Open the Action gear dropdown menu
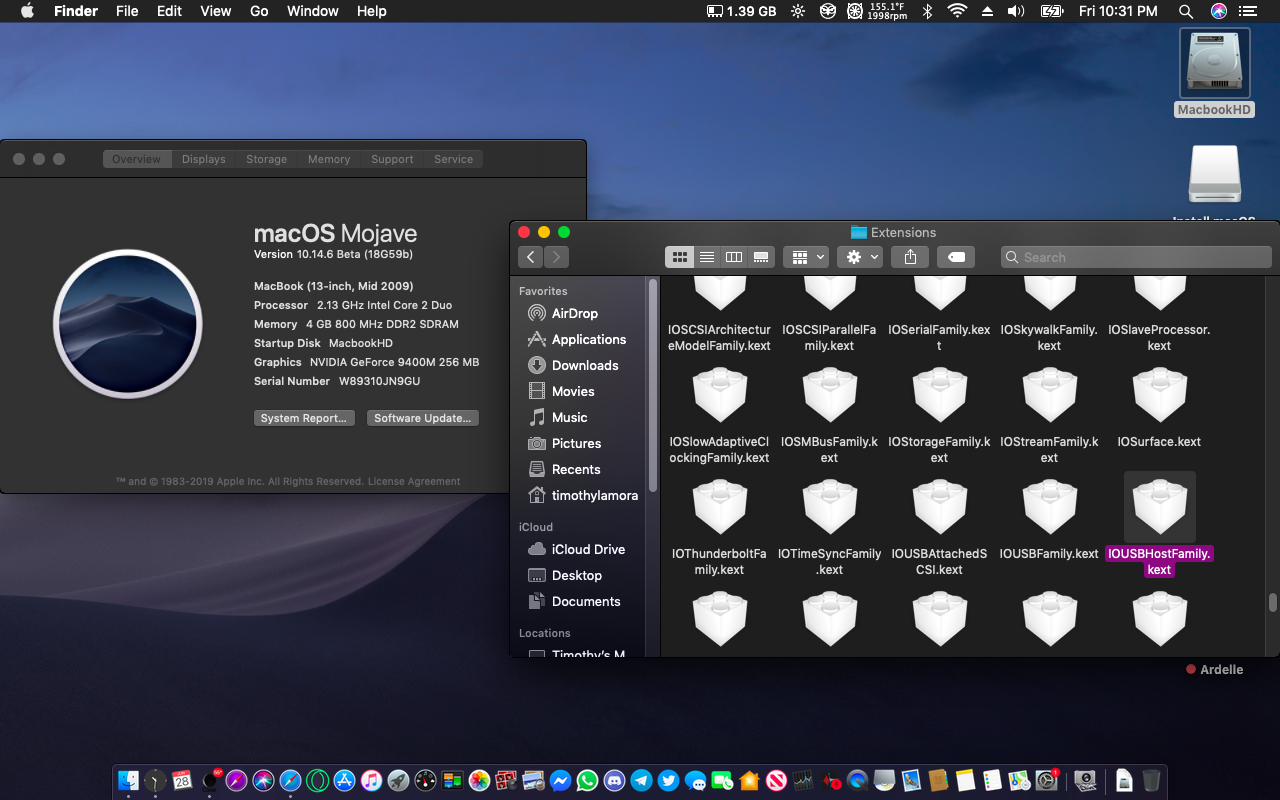Viewport: 1280px width, 800px height. click(x=860, y=257)
